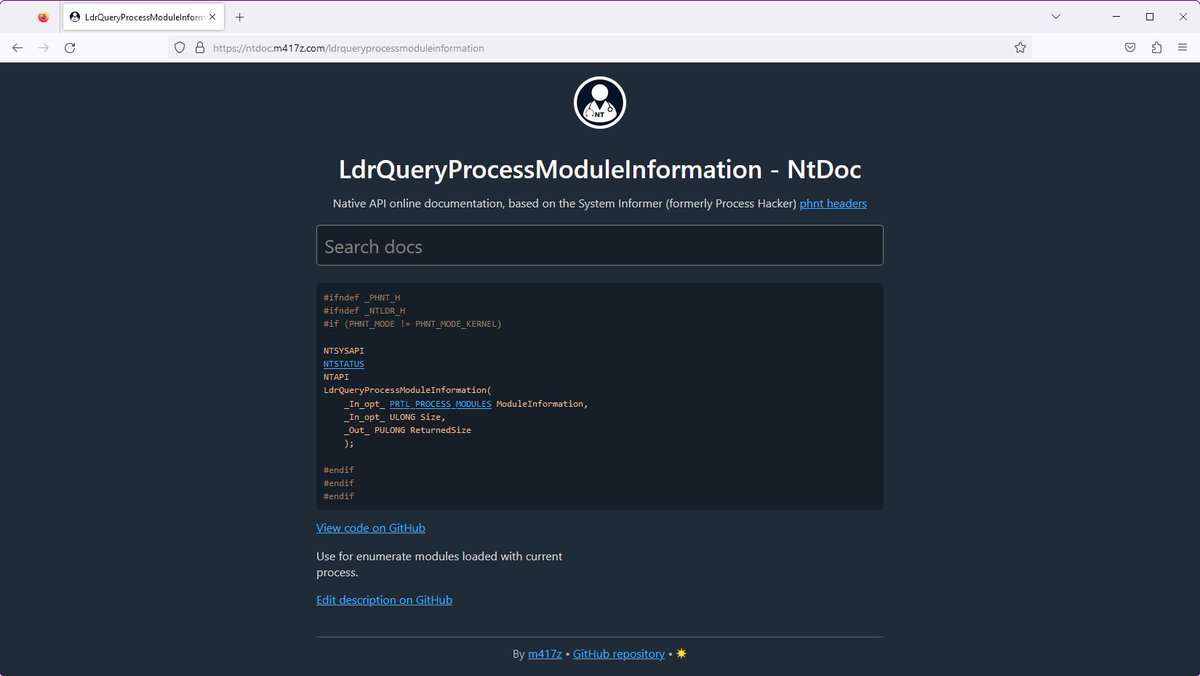Click the '_In_opt_ ULONG Size,' parameter line
1200x676 pixels.
coord(394,417)
